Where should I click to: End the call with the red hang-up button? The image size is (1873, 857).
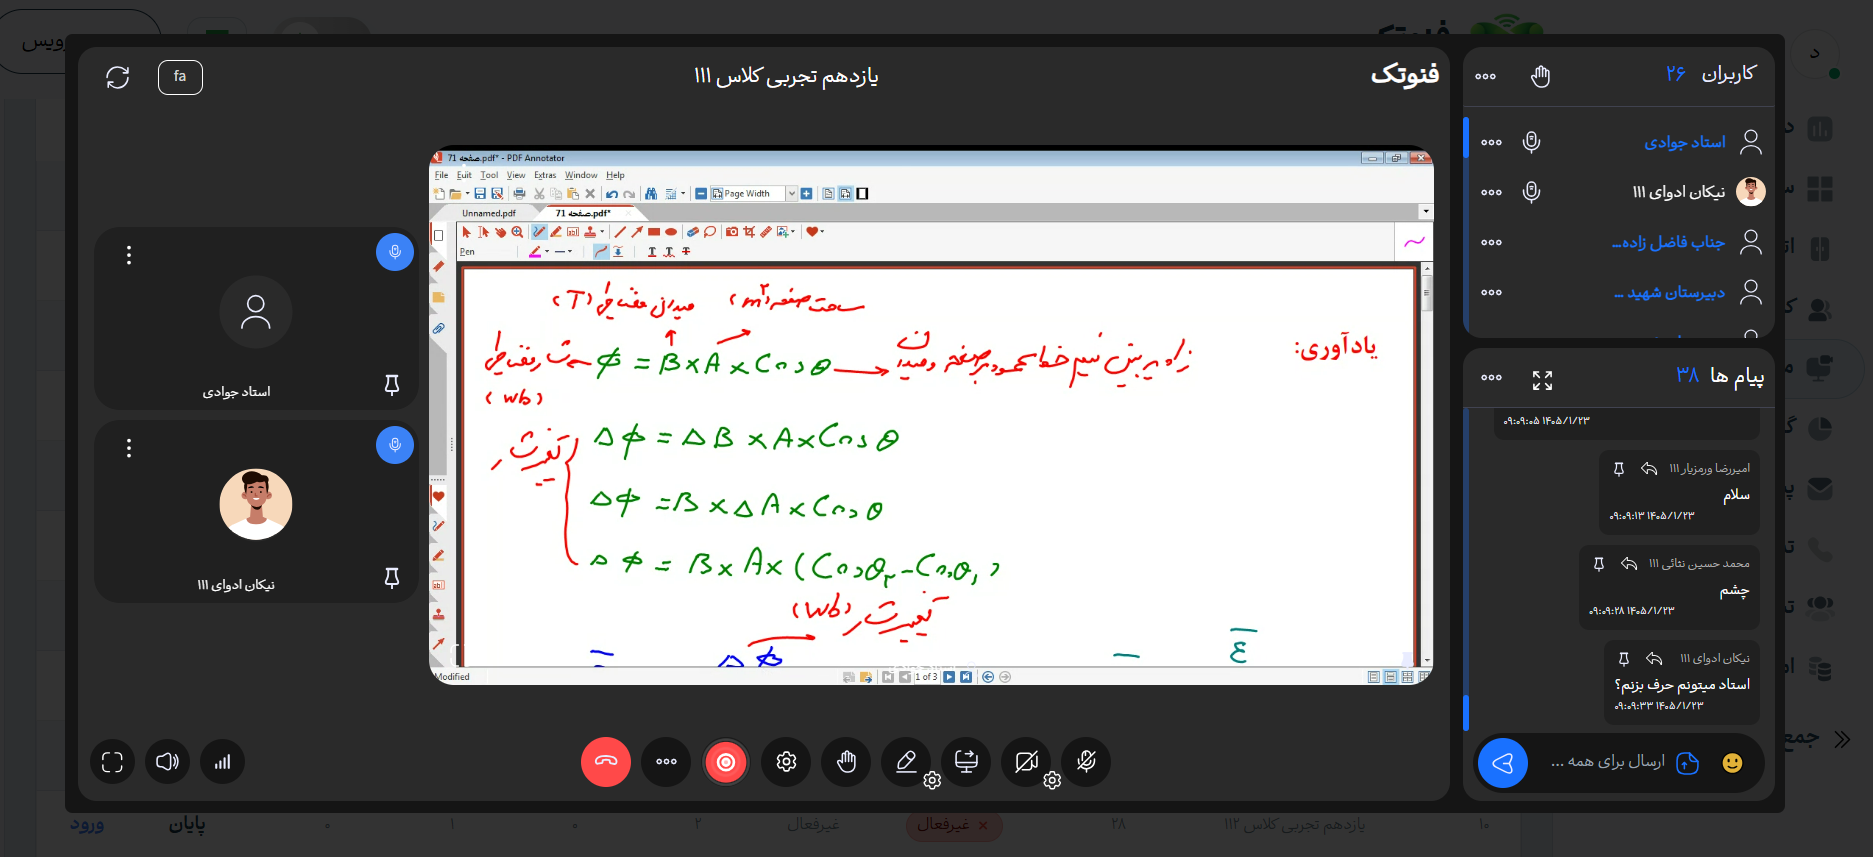[x=606, y=762]
